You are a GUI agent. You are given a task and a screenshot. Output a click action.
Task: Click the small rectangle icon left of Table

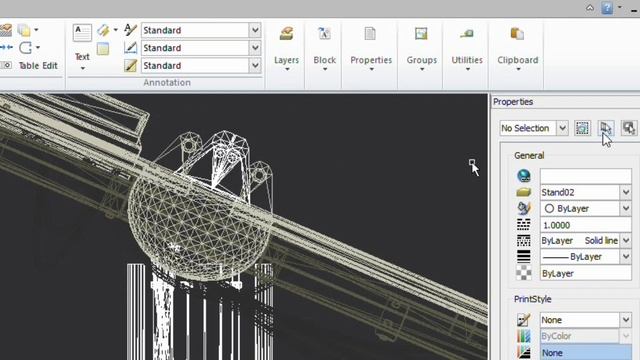(x=6, y=65)
